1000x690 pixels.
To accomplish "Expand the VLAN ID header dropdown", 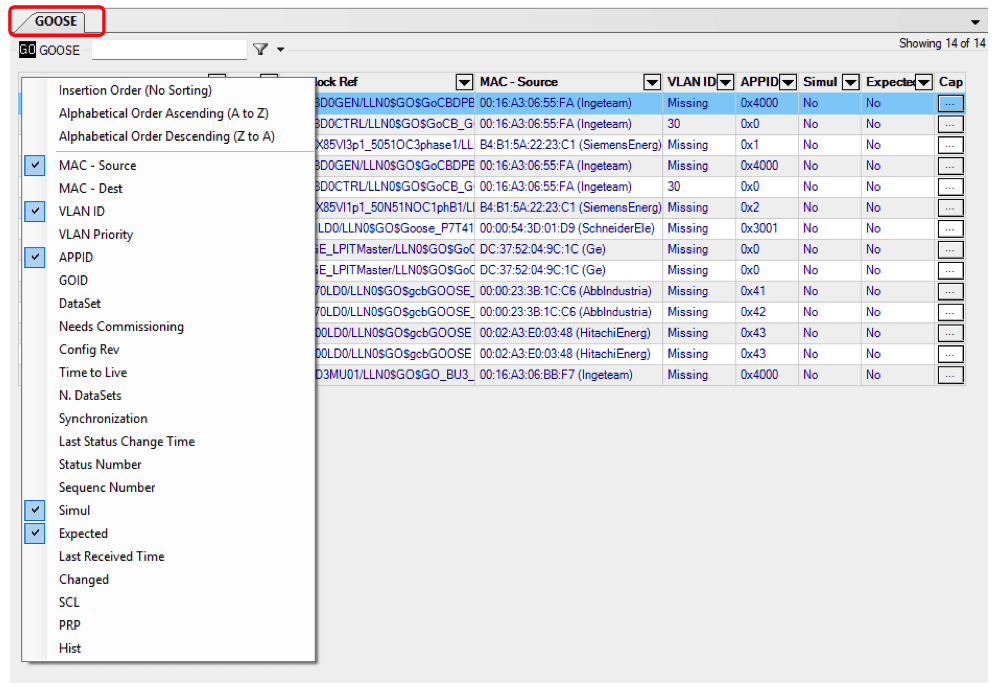I will pyautogui.click(x=724, y=82).
